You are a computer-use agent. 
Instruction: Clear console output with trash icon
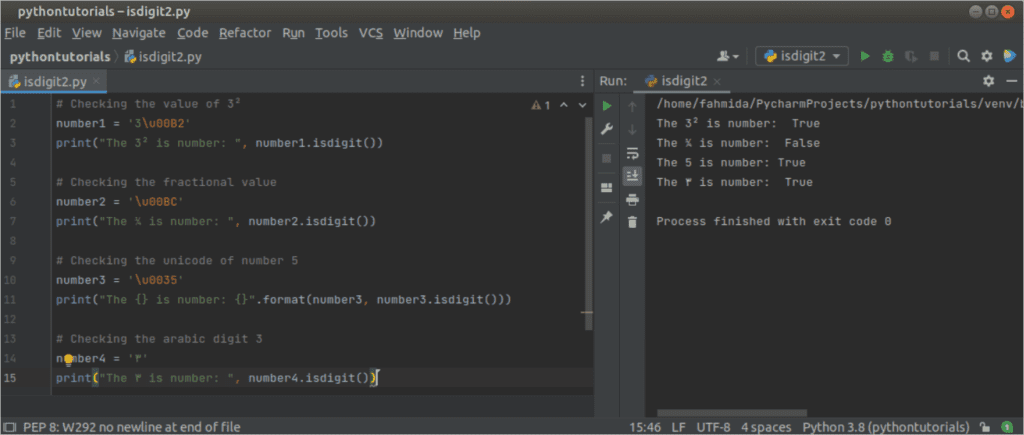click(x=632, y=222)
